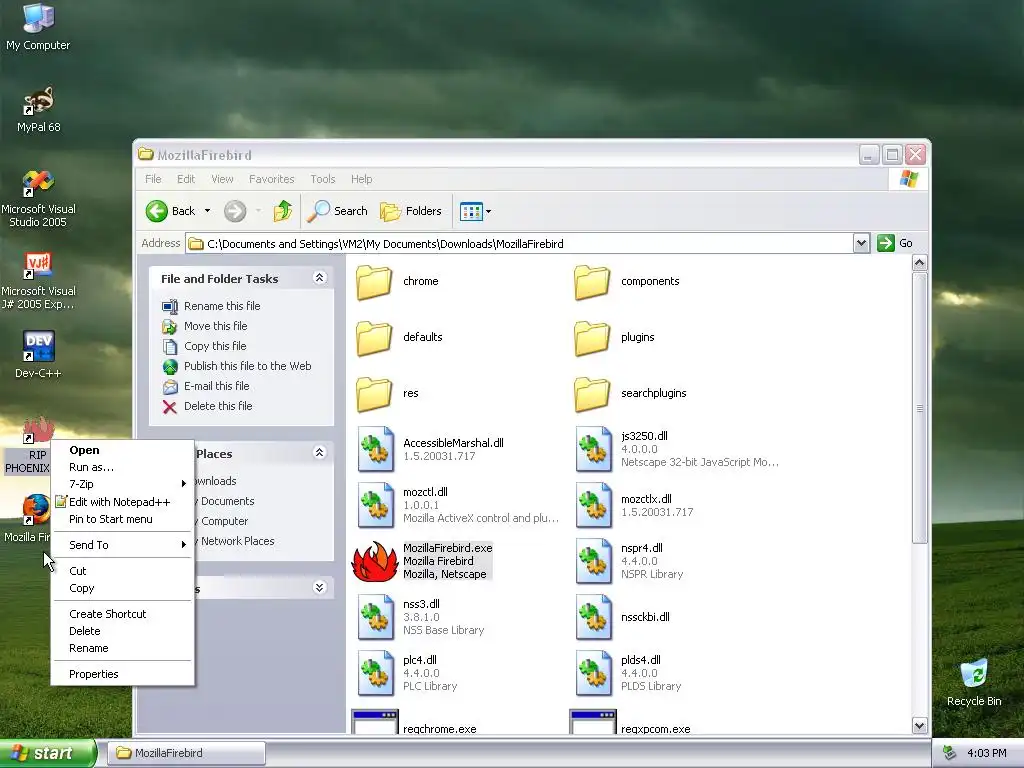This screenshot has width=1024, height=768.
Task: Expand the Send To submenu
Action: [122, 545]
